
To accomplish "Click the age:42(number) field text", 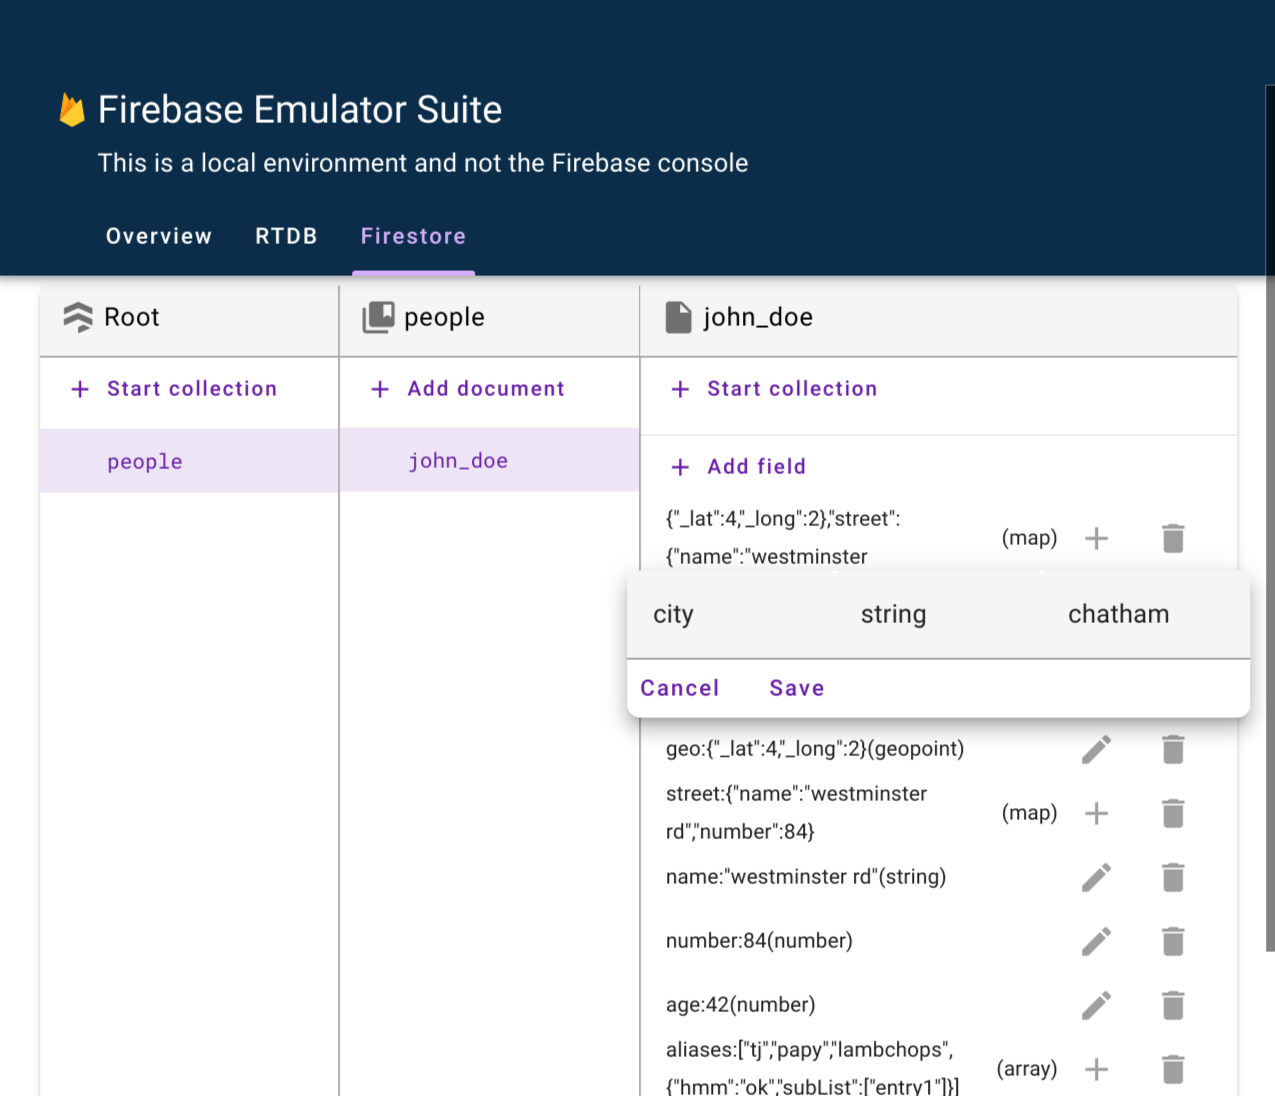I will pyautogui.click(x=741, y=1005).
